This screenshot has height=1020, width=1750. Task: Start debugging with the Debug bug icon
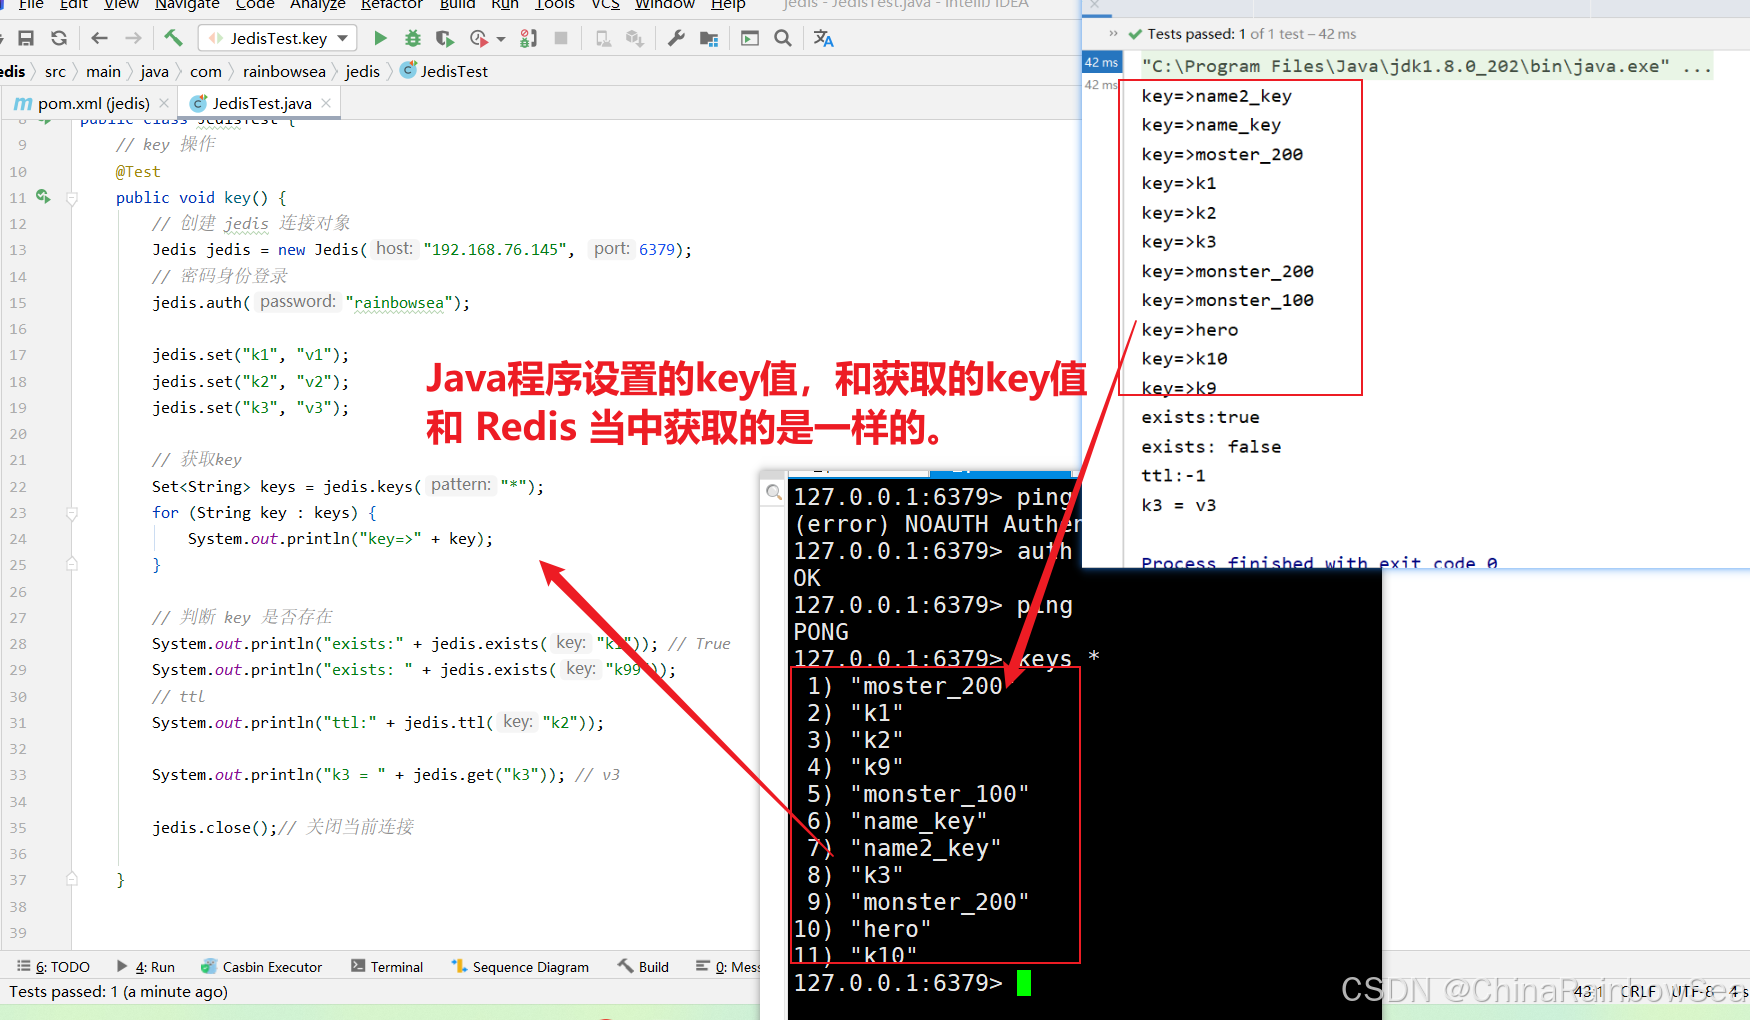pyautogui.click(x=412, y=38)
